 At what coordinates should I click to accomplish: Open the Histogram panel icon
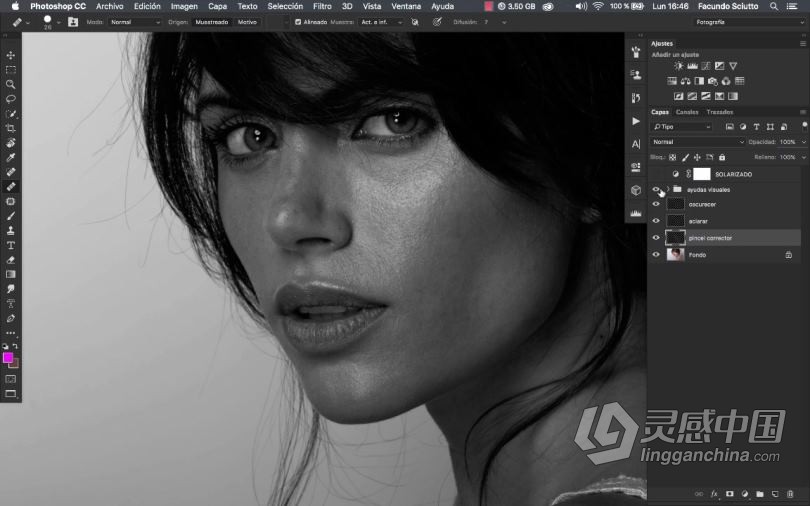[636, 213]
